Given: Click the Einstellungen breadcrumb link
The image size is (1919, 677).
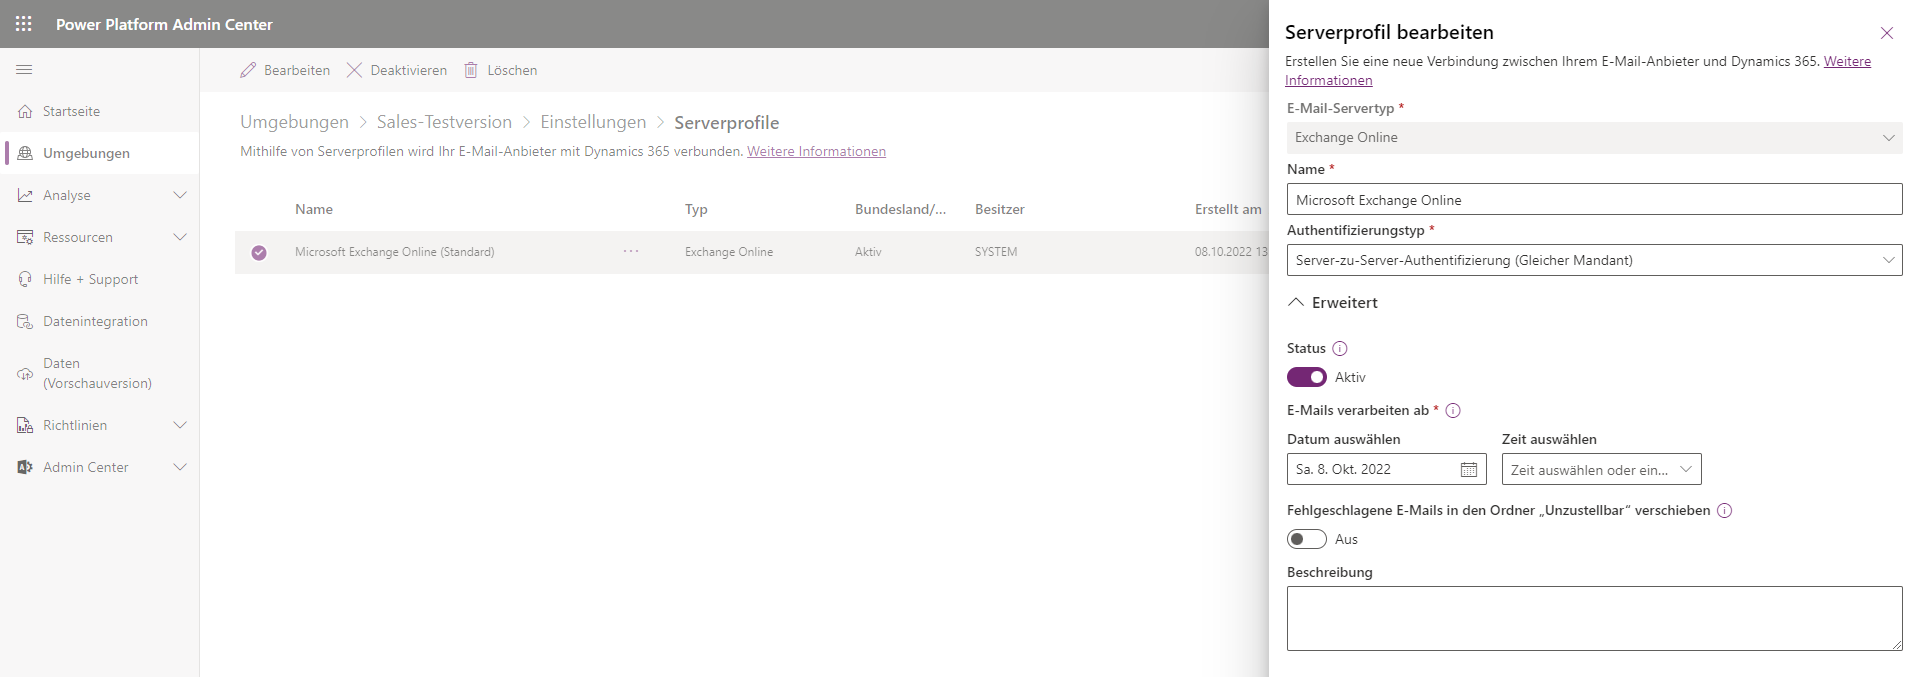Looking at the screenshot, I should (593, 122).
